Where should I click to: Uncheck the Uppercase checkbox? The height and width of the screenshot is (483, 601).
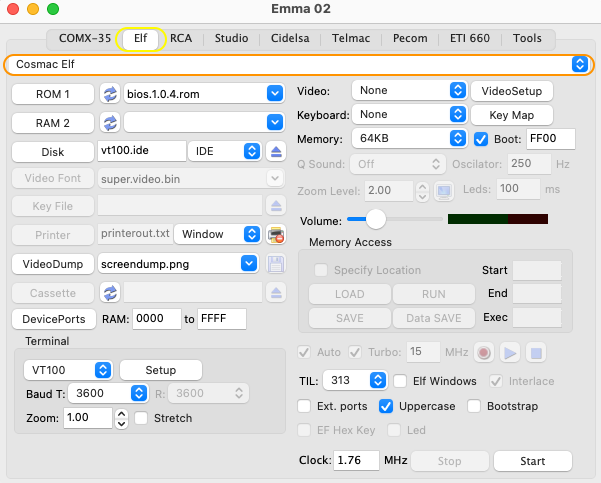386,406
